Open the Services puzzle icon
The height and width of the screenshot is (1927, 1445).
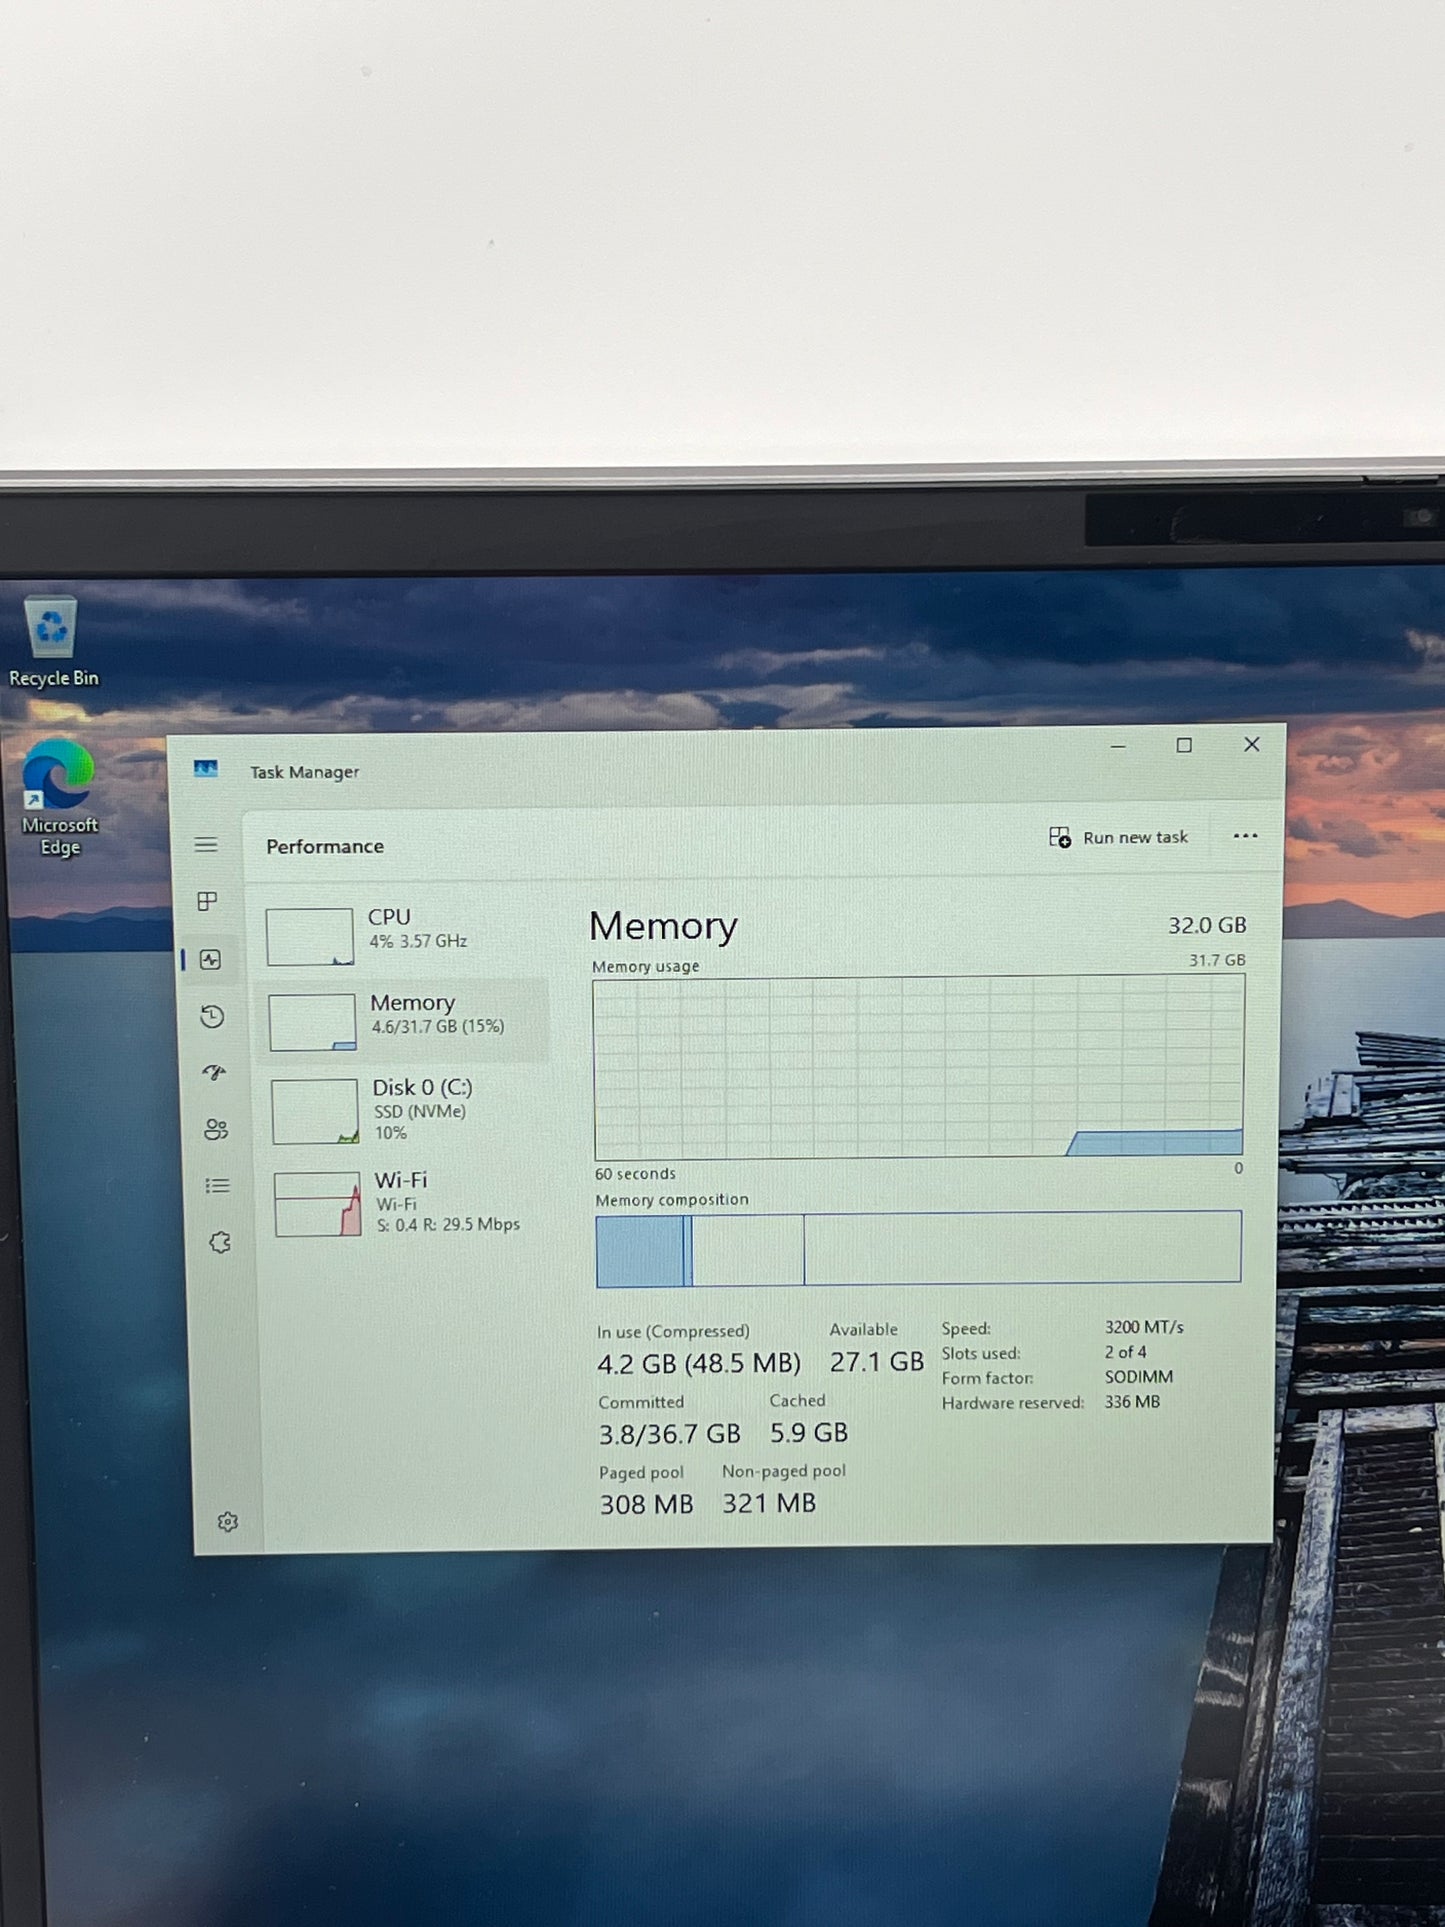pos(220,1243)
